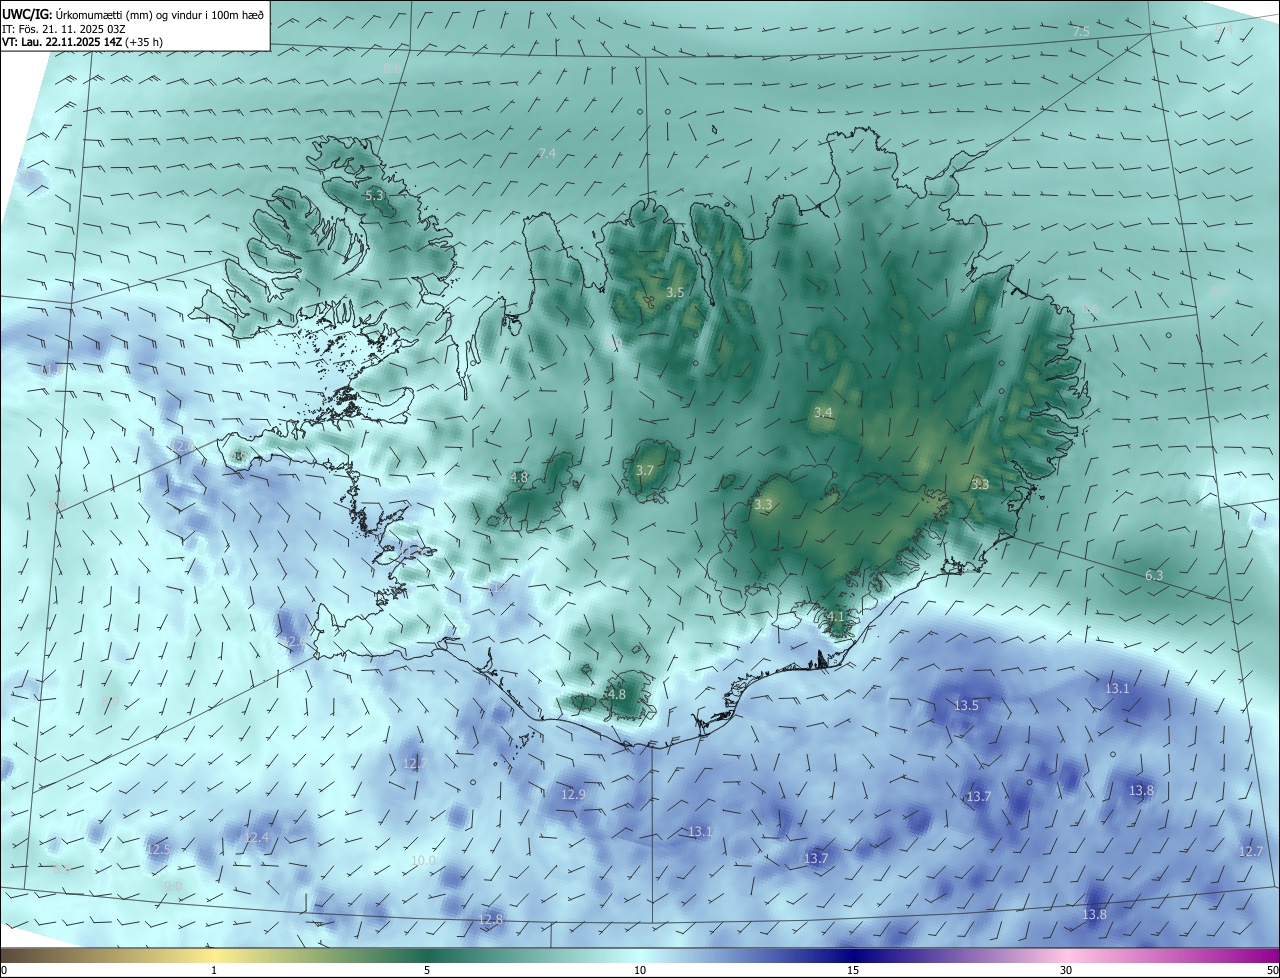Click the 12.6 value label on the map
Screen dimensions: 1280x978
[x=293, y=641]
